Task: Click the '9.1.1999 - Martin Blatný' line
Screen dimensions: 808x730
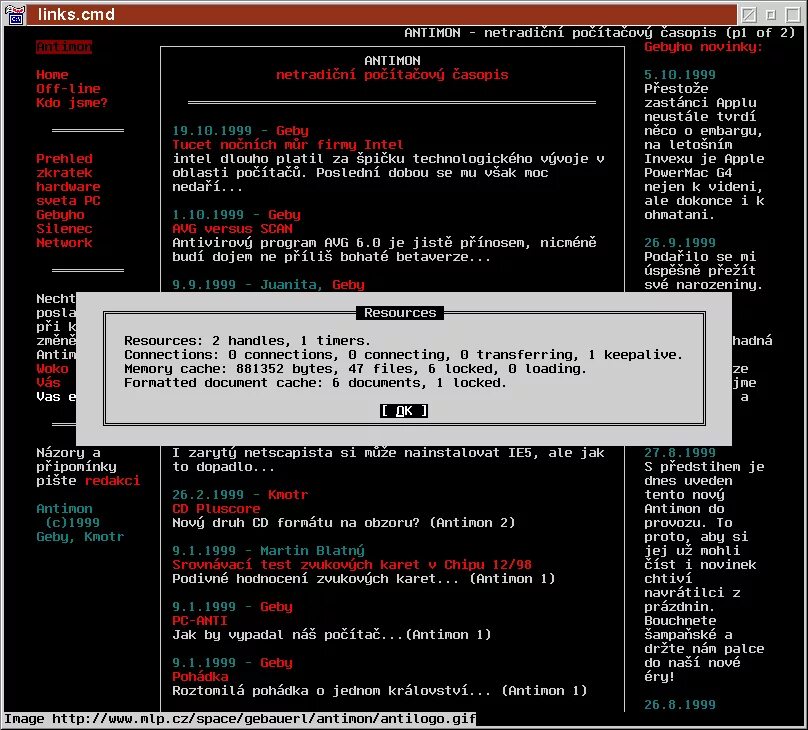Action: (x=268, y=551)
